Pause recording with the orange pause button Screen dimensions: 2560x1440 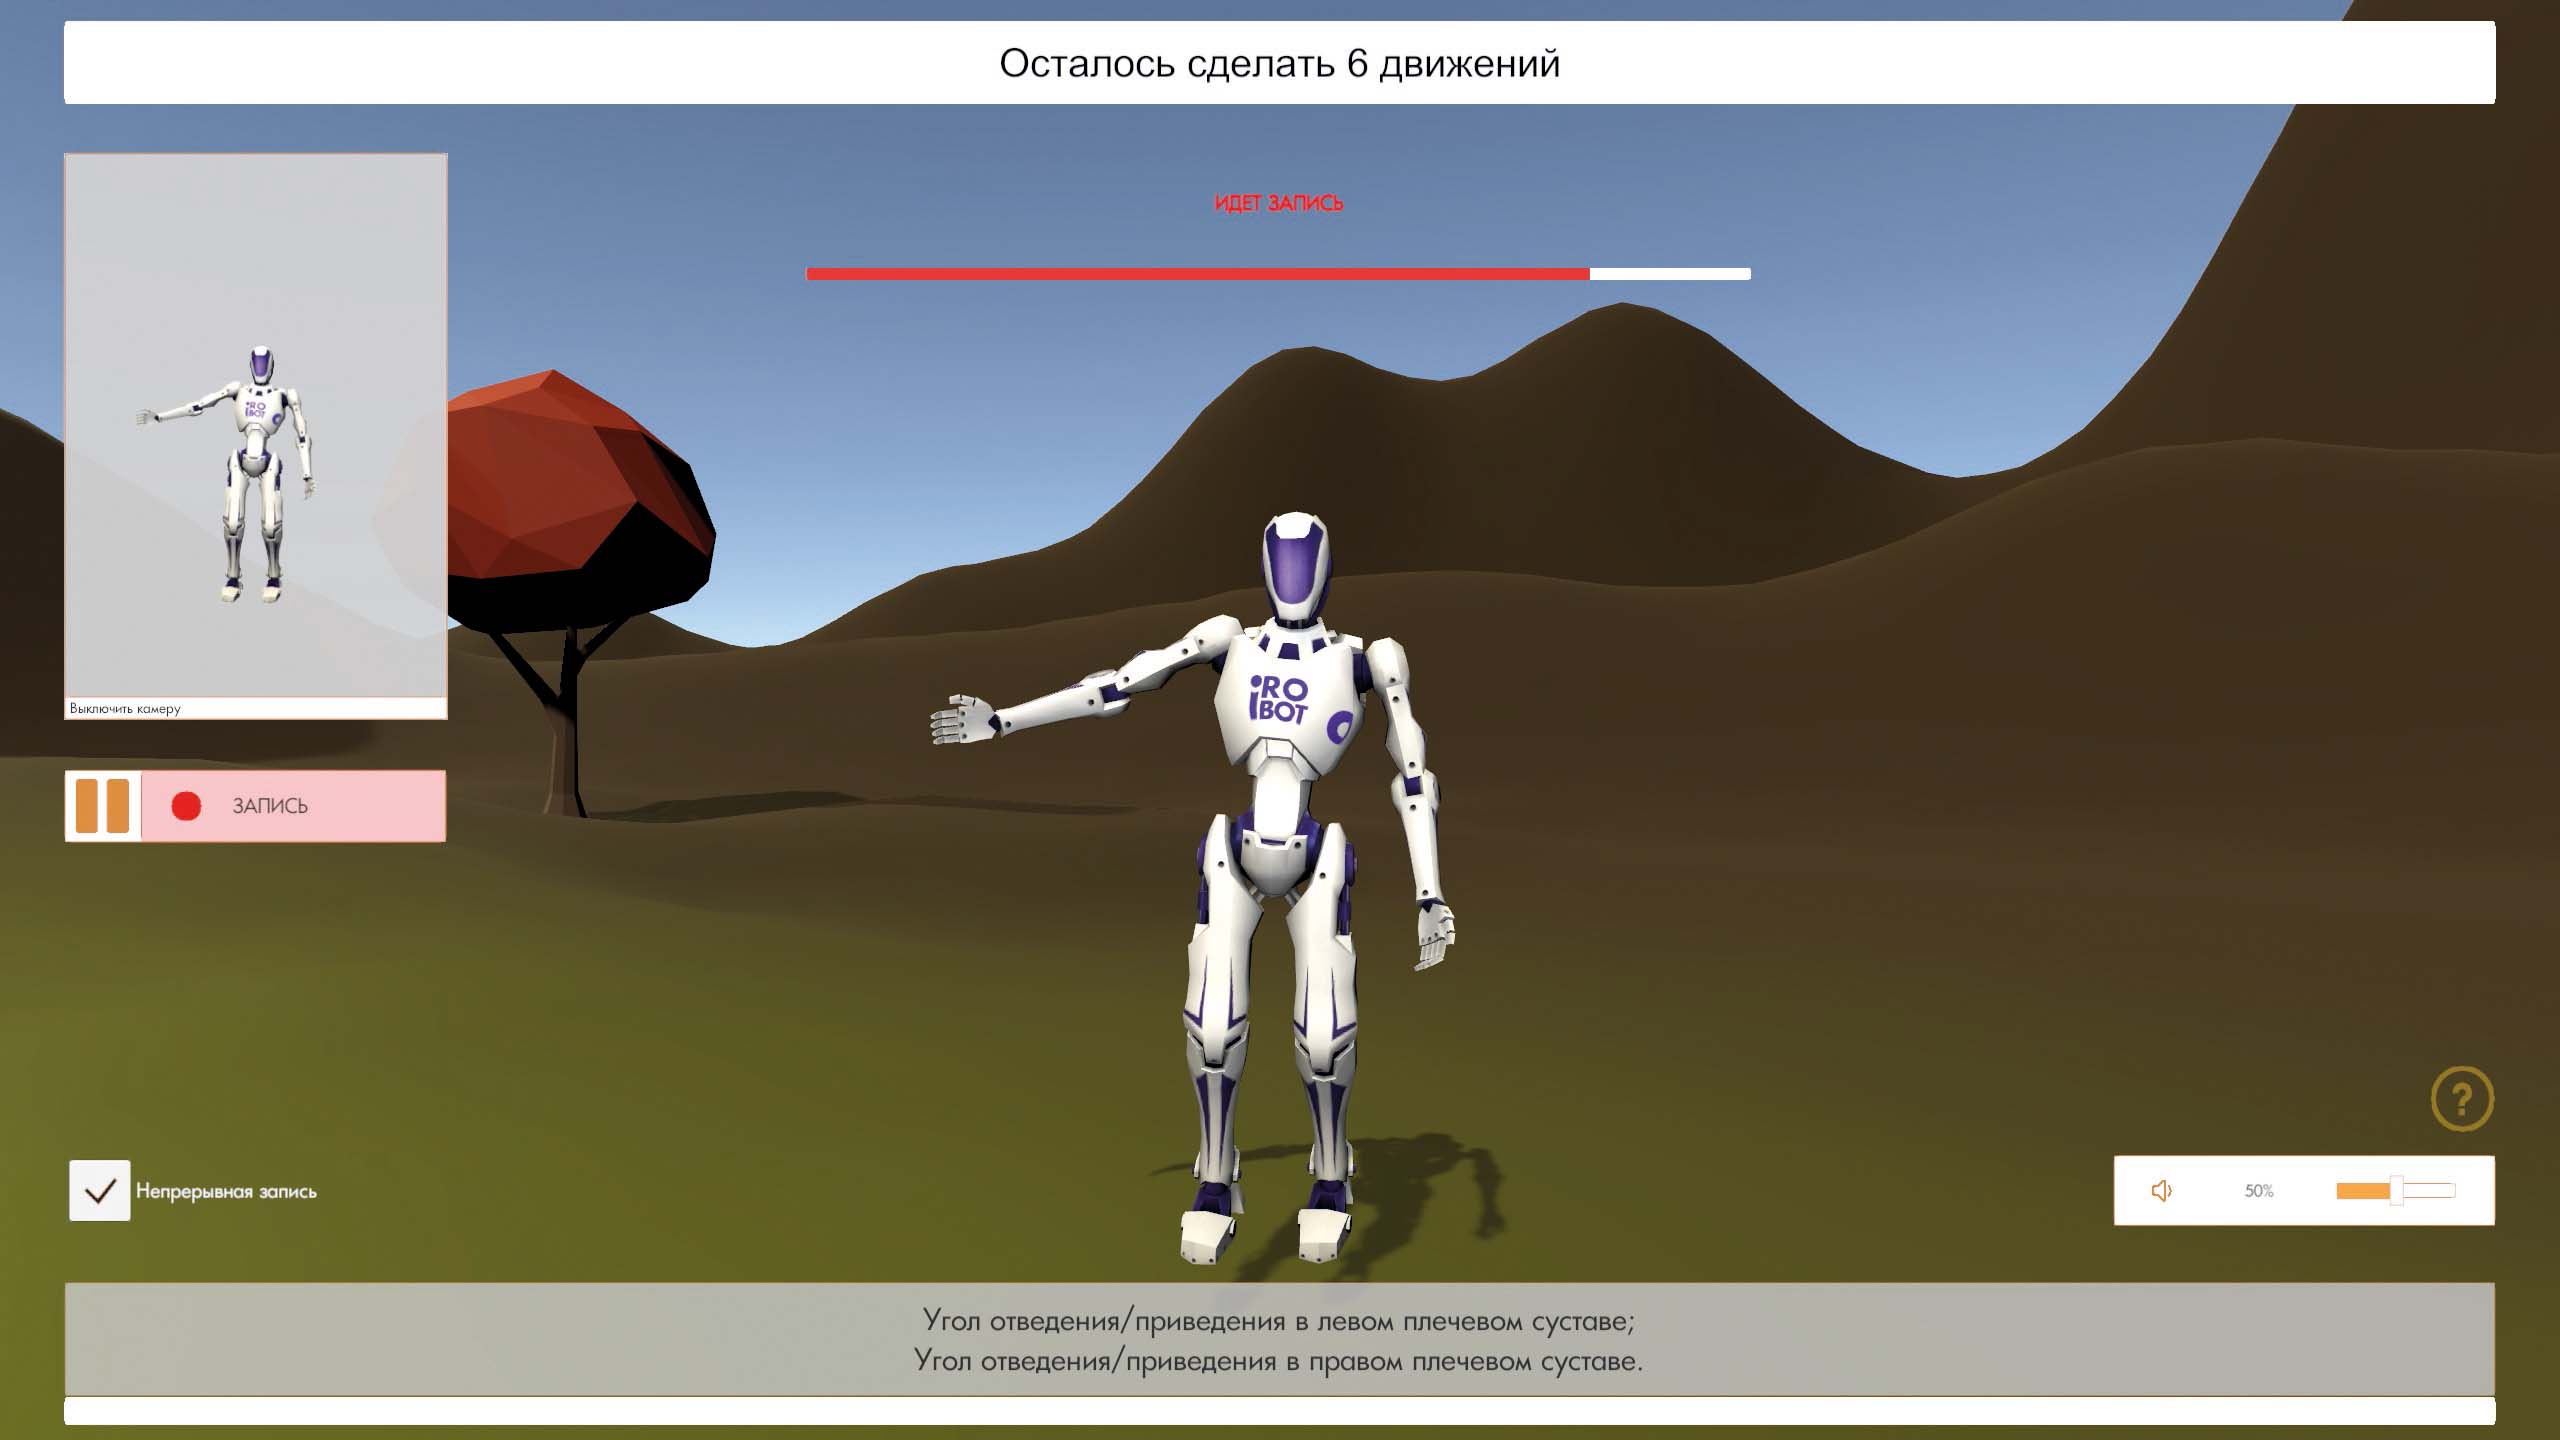click(x=102, y=806)
